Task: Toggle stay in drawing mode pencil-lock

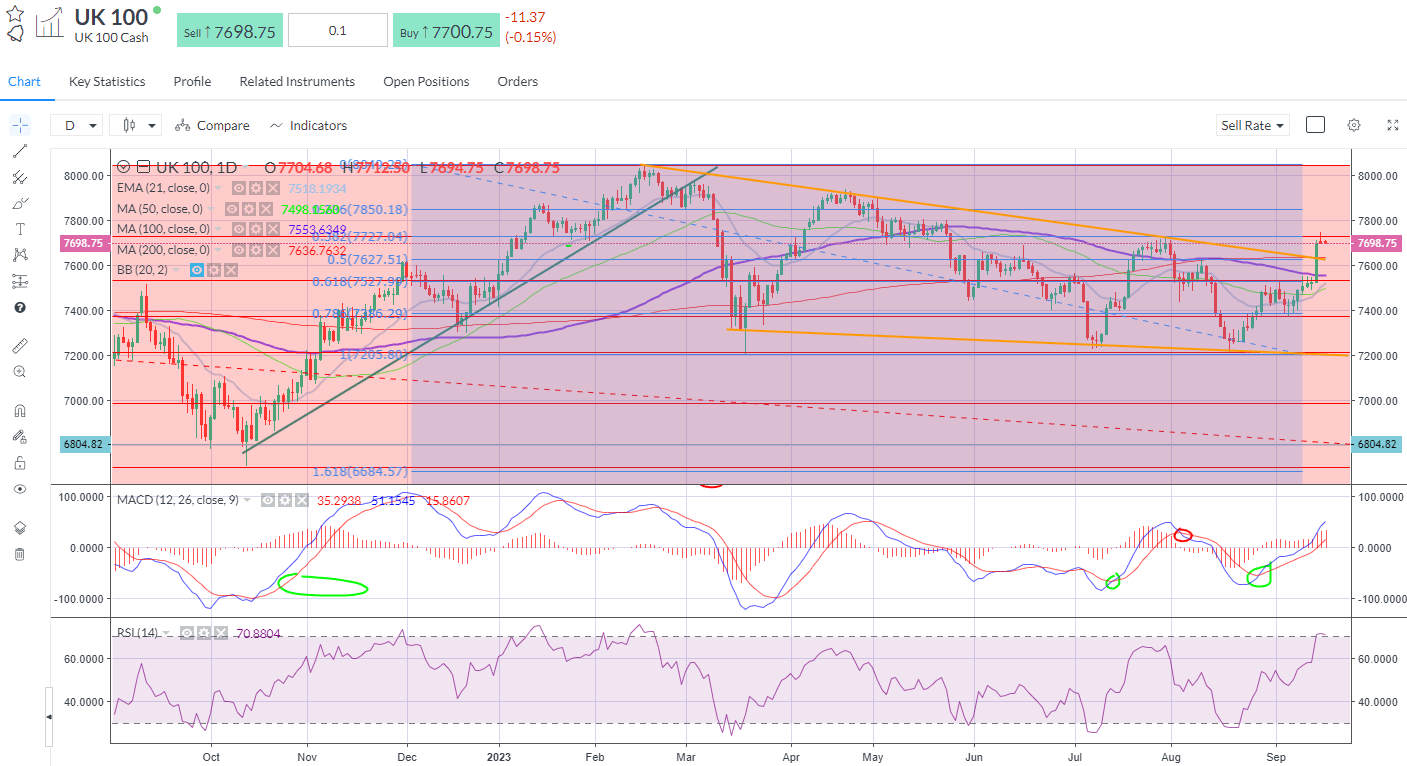Action: pyautogui.click(x=20, y=436)
